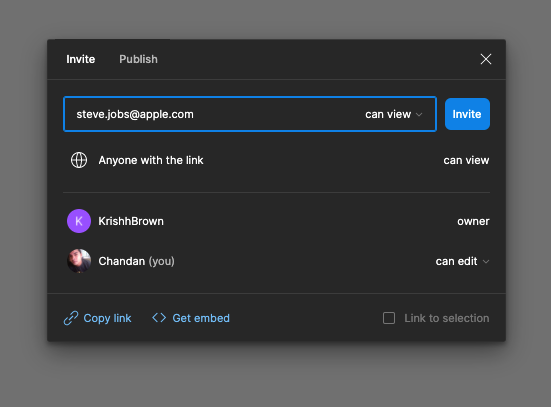
Task: Open the can view dropdown in the email field
Action: tap(394, 114)
